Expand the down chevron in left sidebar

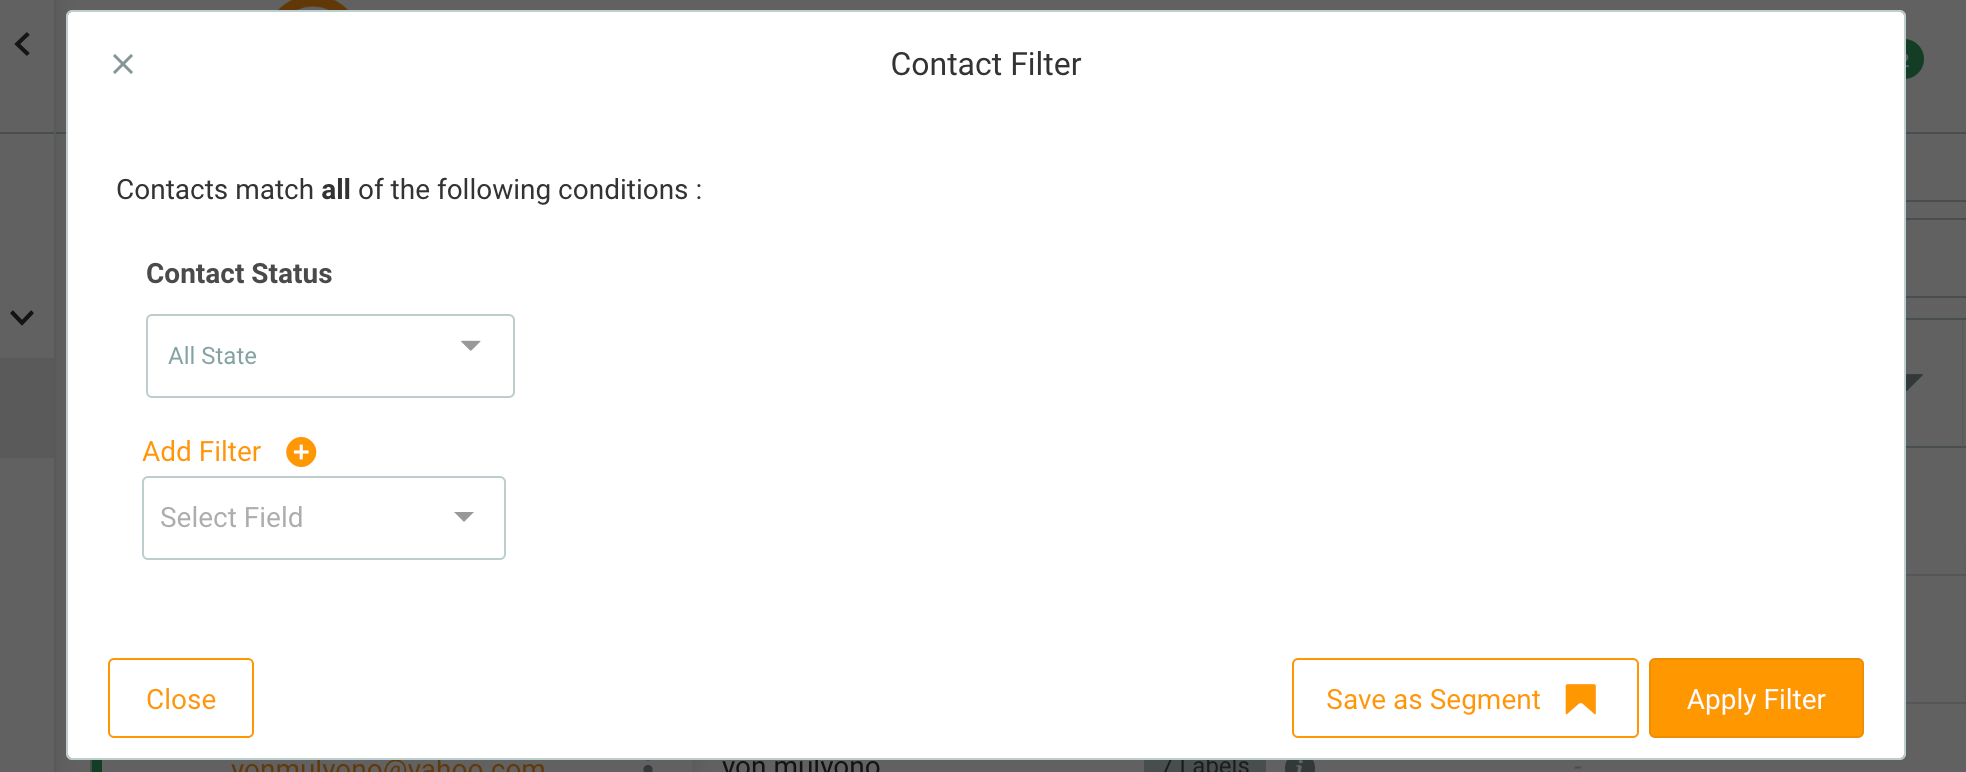click(x=22, y=318)
